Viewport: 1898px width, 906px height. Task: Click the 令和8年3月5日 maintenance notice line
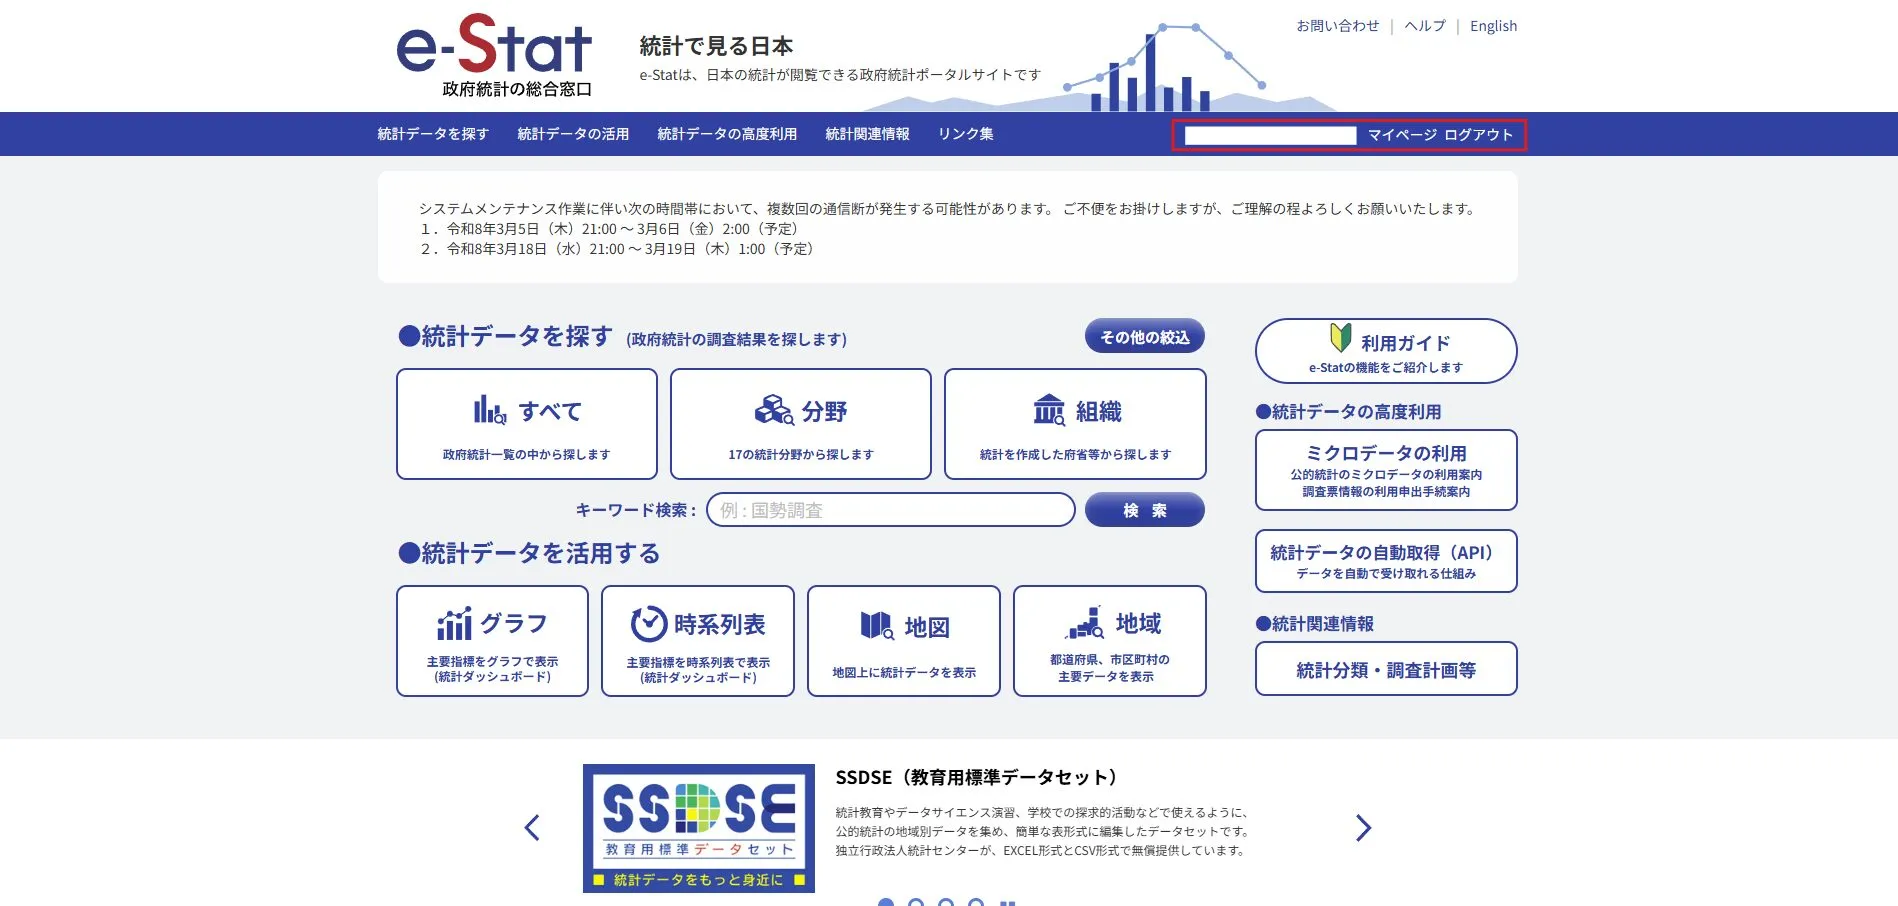point(610,229)
